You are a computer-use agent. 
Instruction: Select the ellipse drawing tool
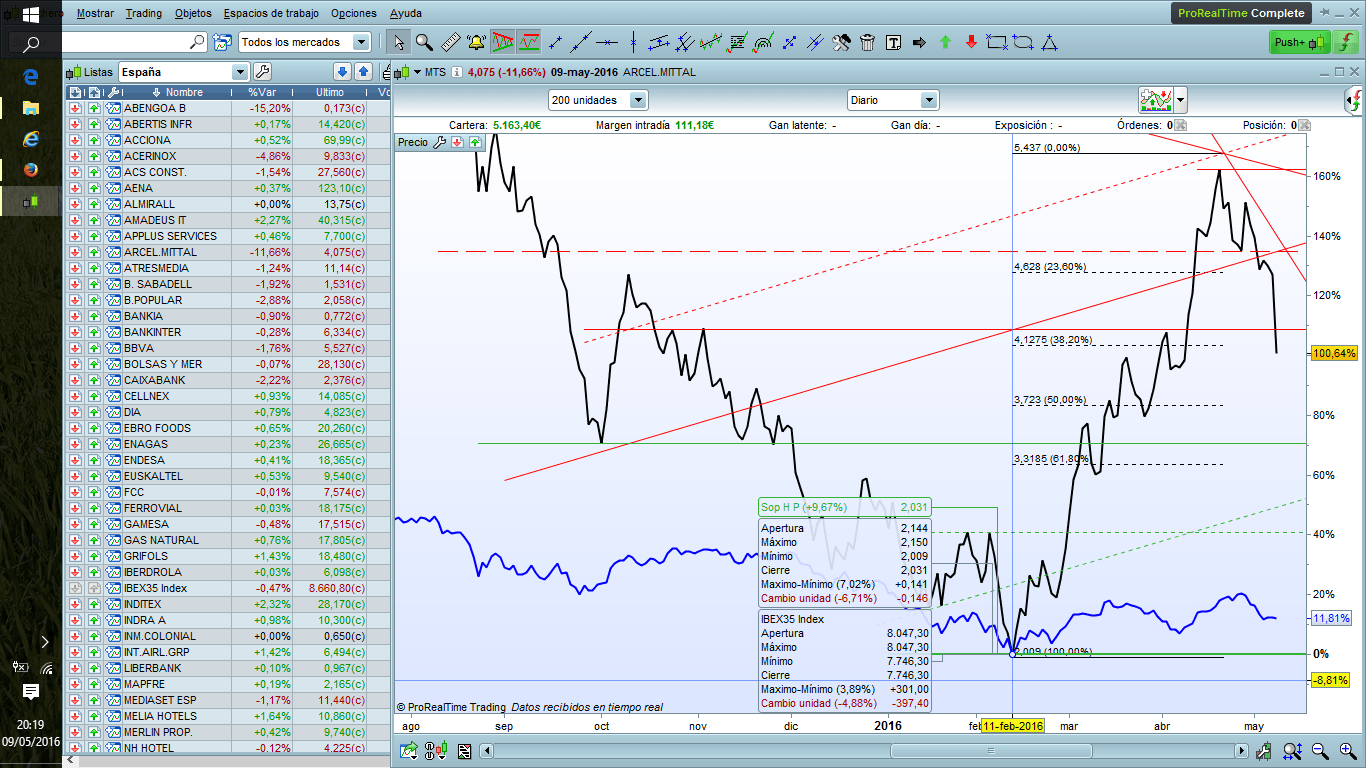tap(1023, 42)
